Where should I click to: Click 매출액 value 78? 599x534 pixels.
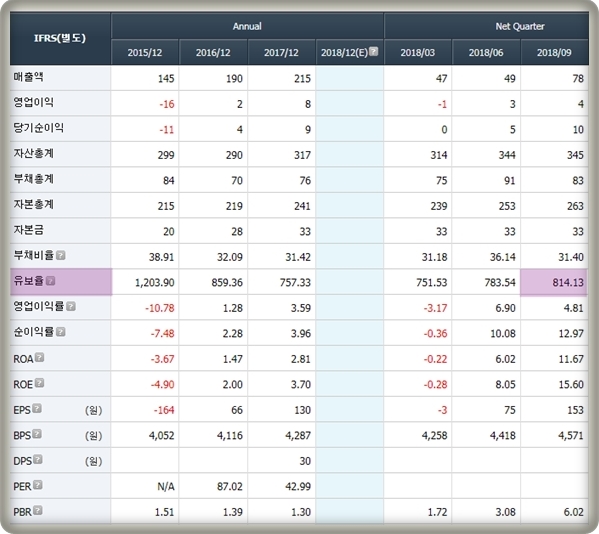coord(578,79)
